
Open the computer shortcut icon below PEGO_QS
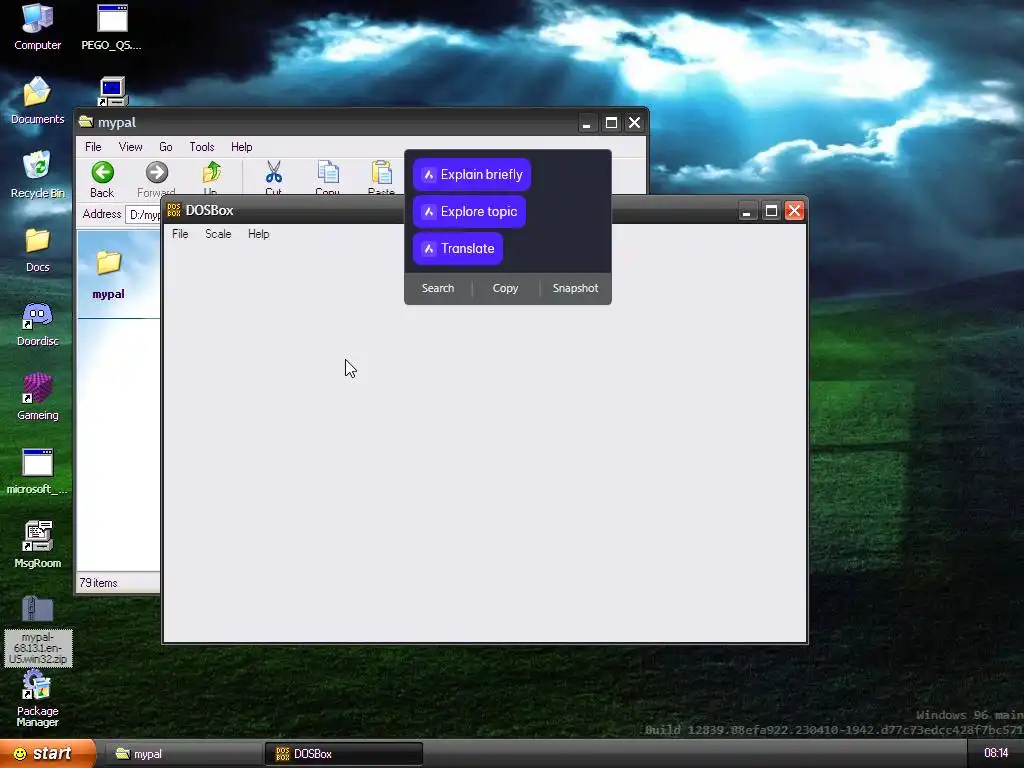pyautogui.click(x=112, y=91)
